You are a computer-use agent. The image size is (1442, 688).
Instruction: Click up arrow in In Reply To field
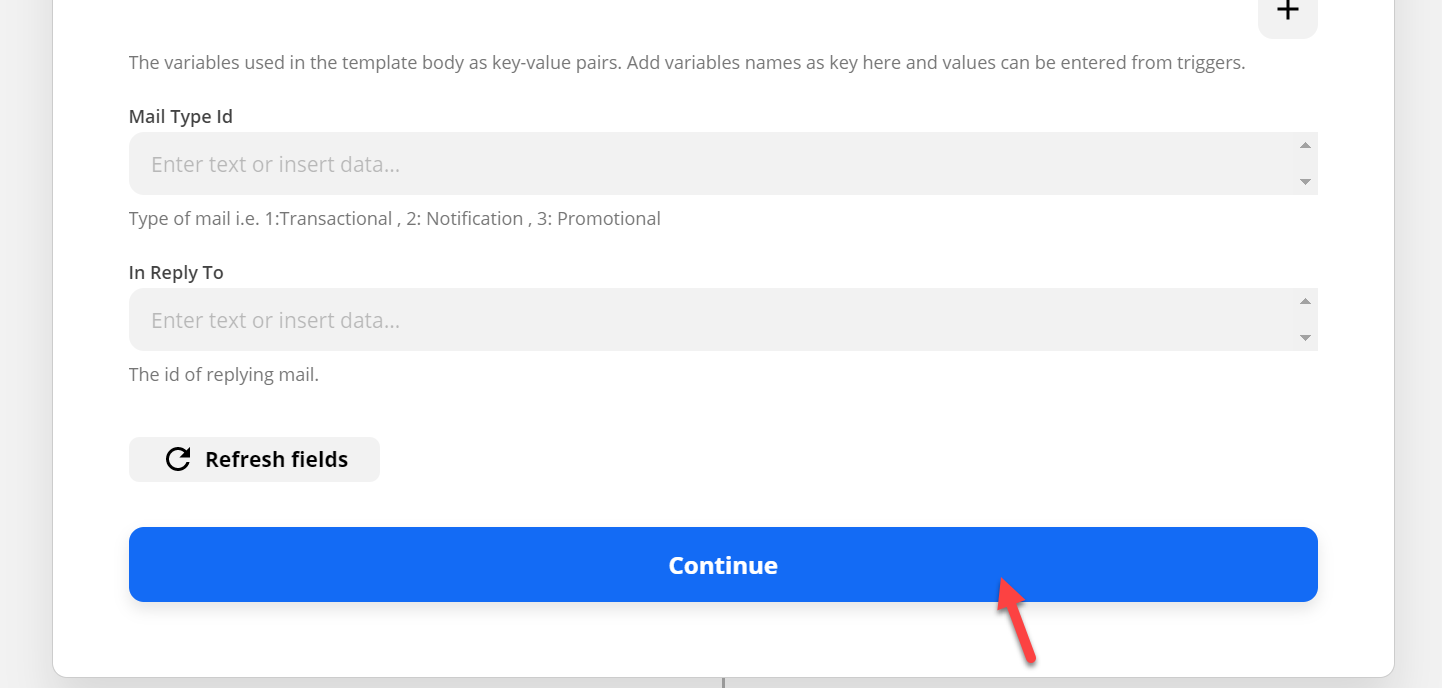pos(1305,301)
